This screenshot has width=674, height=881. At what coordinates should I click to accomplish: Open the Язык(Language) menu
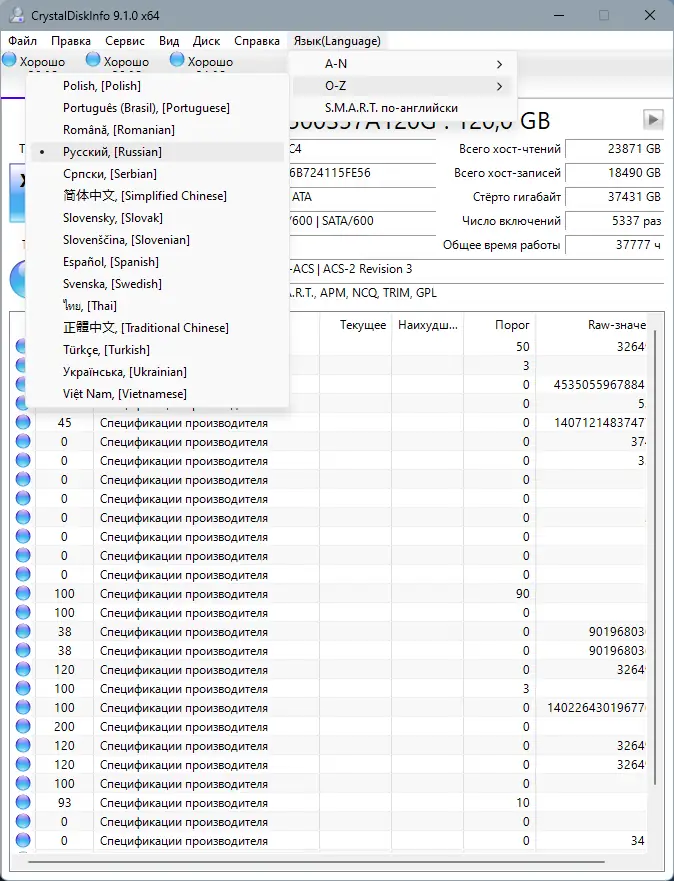point(336,41)
